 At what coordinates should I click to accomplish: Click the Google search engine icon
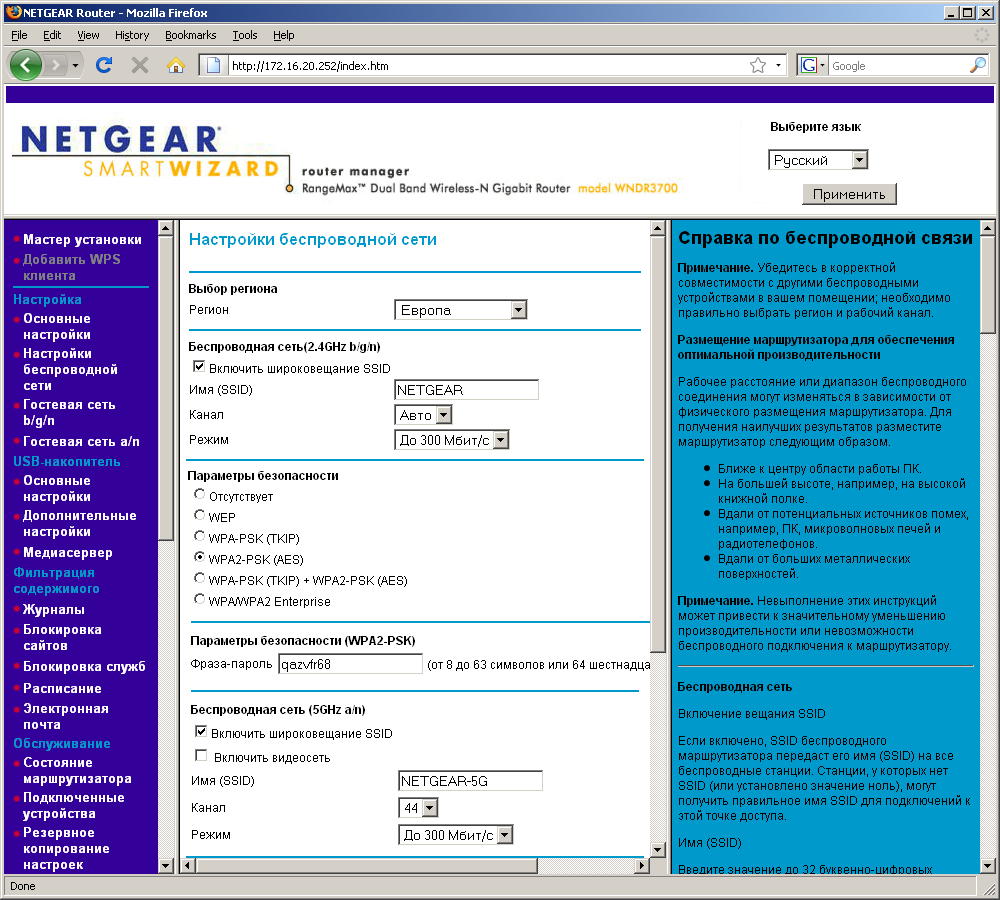(x=809, y=65)
